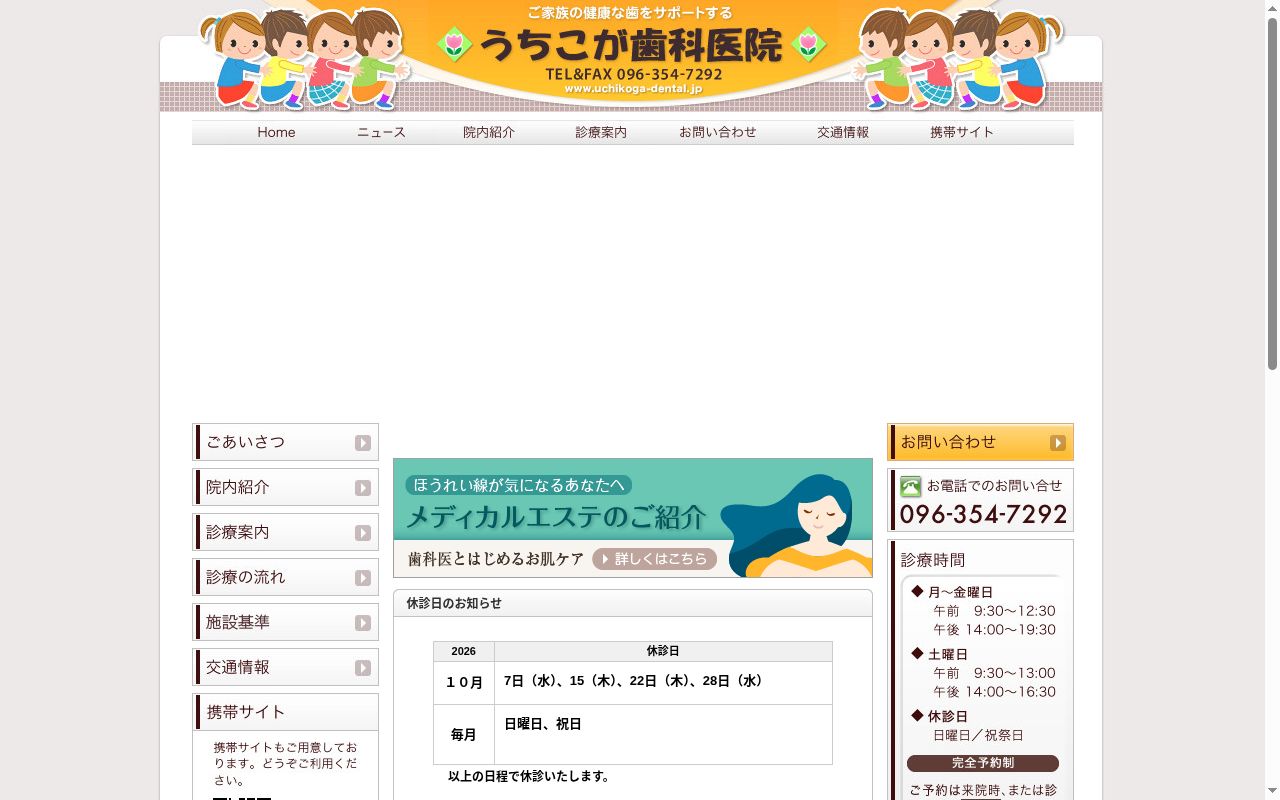Click the orange お問い合わせ sidebar button

(x=980, y=442)
